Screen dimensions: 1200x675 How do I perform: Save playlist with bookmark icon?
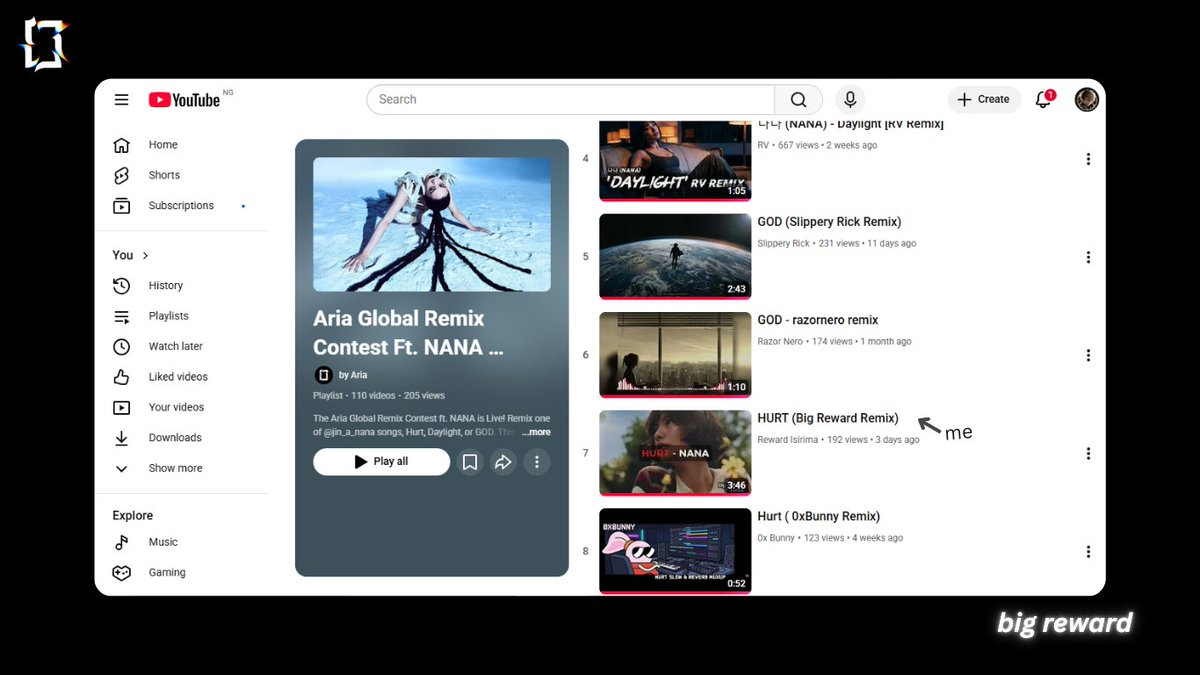point(470,462)
